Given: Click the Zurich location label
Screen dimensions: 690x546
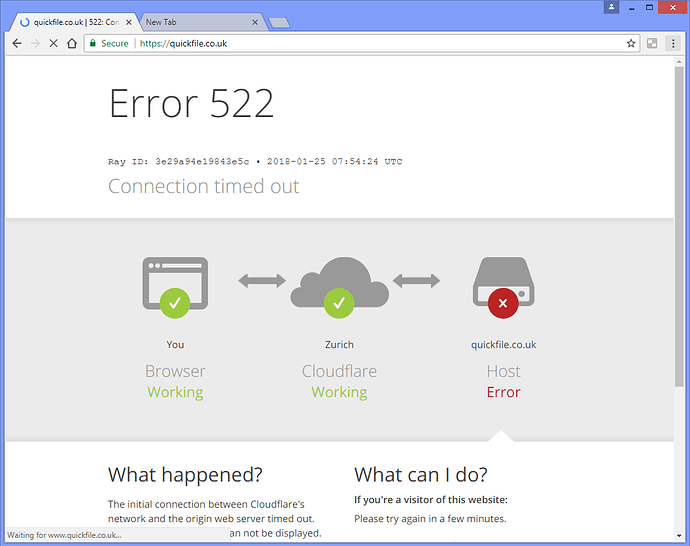Looking at the screenshot, I should 339,344.
